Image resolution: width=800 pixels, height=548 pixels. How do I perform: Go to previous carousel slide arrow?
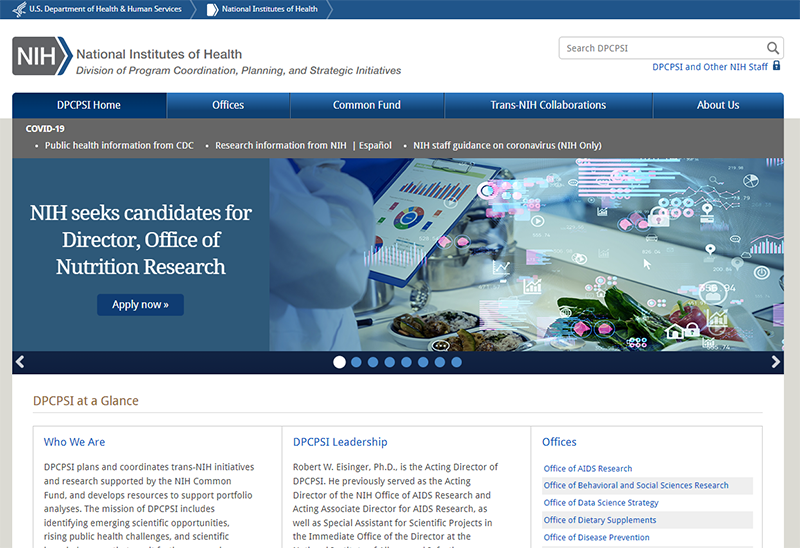coord(20,362)
